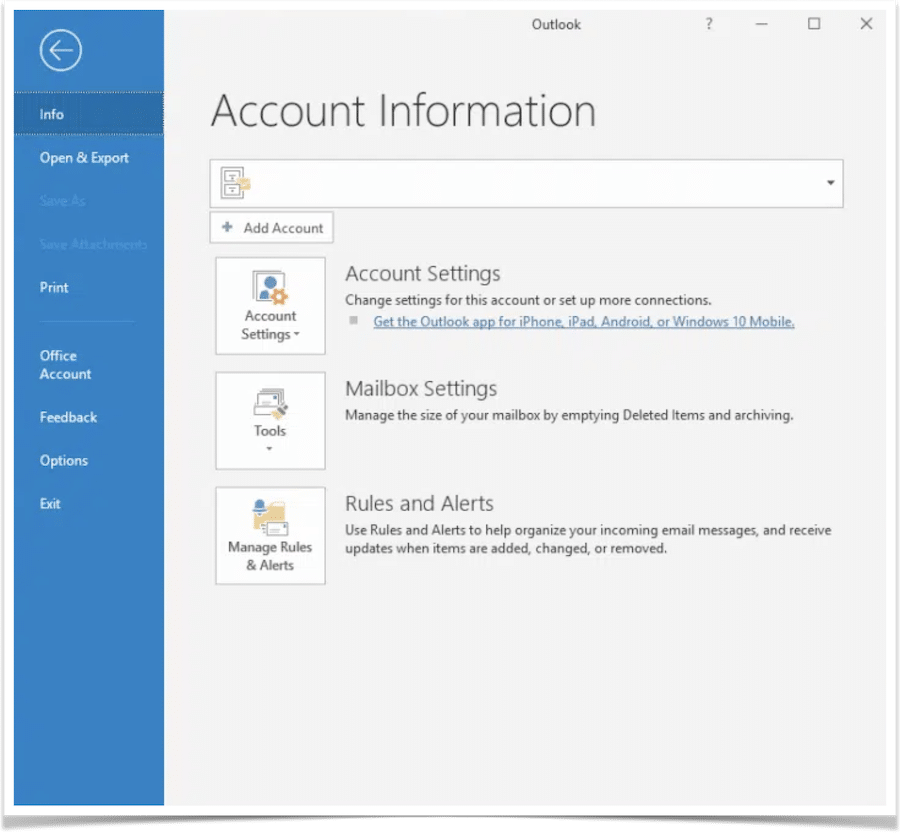Expand the account selector dropdown arrow
The image size is (900, 833).
click(830, 184)
